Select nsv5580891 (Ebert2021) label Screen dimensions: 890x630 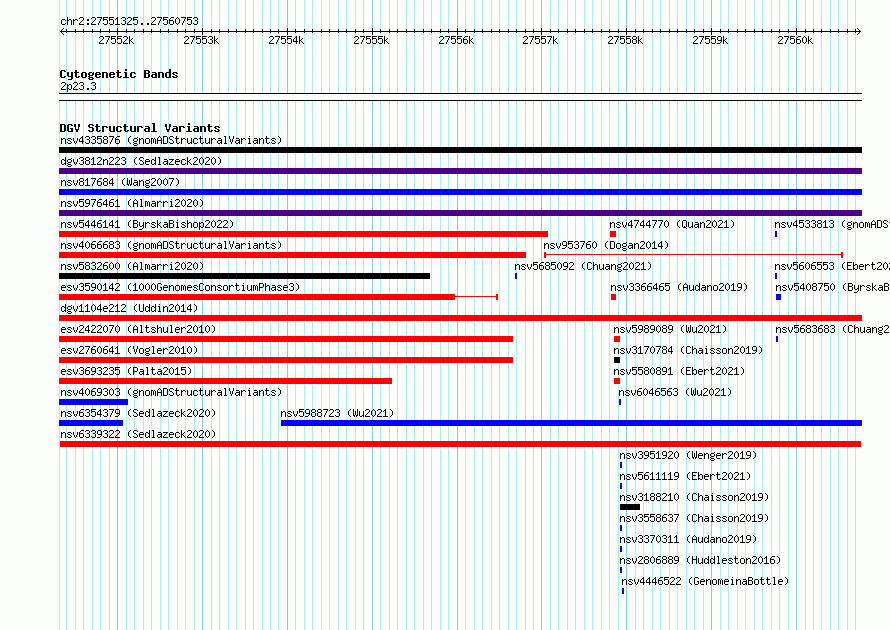(x=679, y=371)
